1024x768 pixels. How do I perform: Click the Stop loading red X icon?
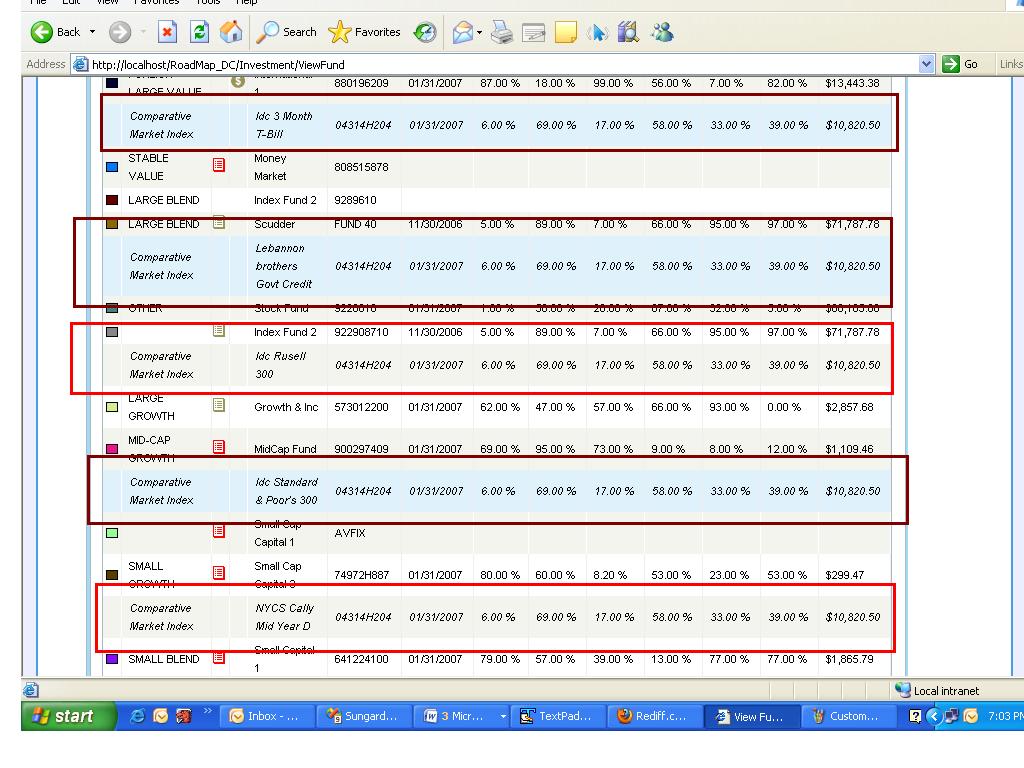pos(168,32)
